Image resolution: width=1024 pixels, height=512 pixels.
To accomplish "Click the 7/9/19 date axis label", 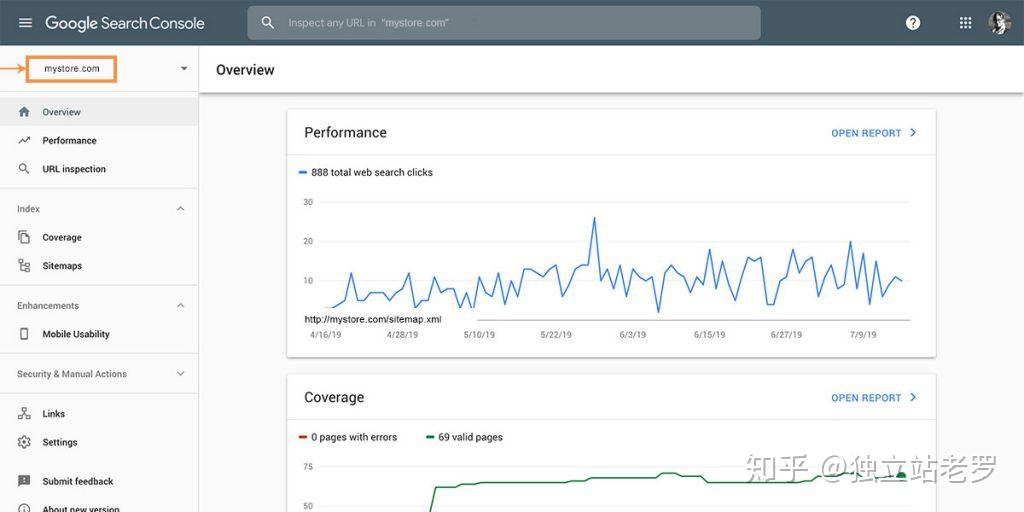I will (x=863, y=334).
